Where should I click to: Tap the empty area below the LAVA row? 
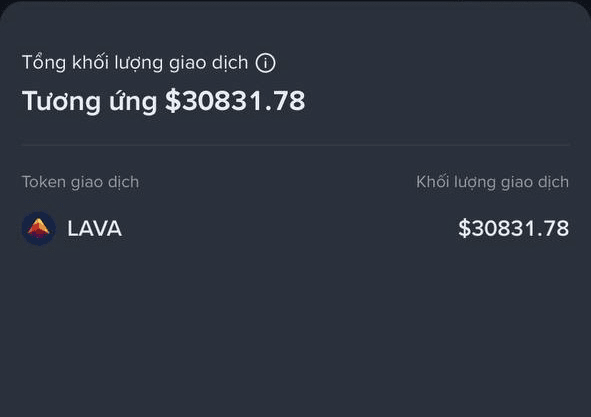point(296,332)
